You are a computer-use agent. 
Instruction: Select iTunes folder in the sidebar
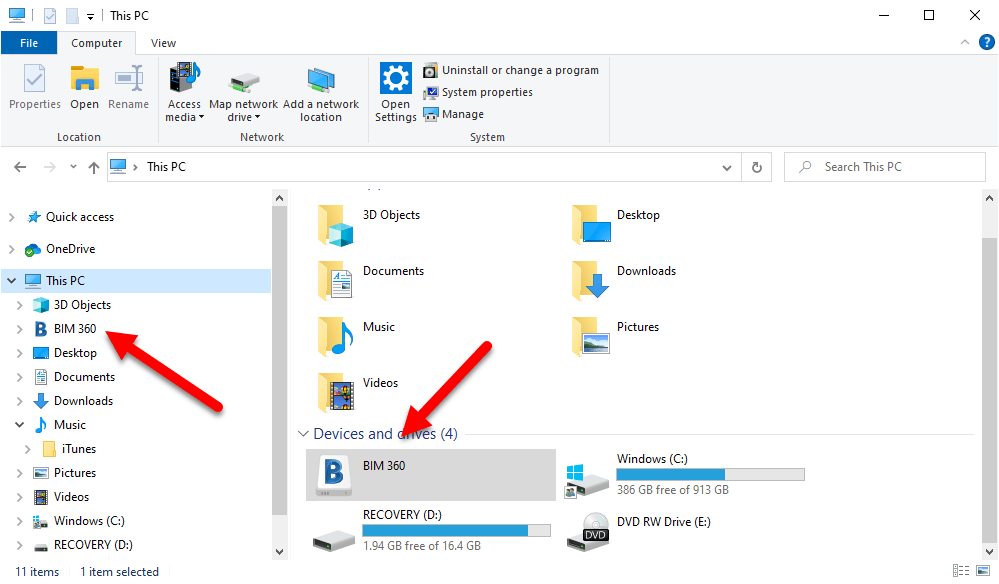(78, 449)
